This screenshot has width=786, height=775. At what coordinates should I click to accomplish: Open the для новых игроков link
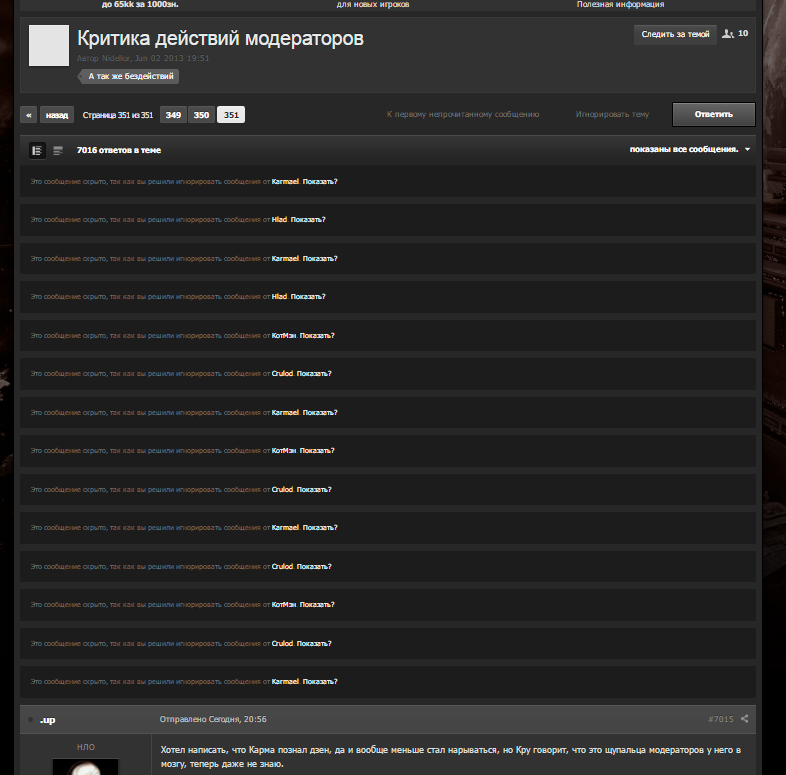pyautogui.click(x=372, y=4)
